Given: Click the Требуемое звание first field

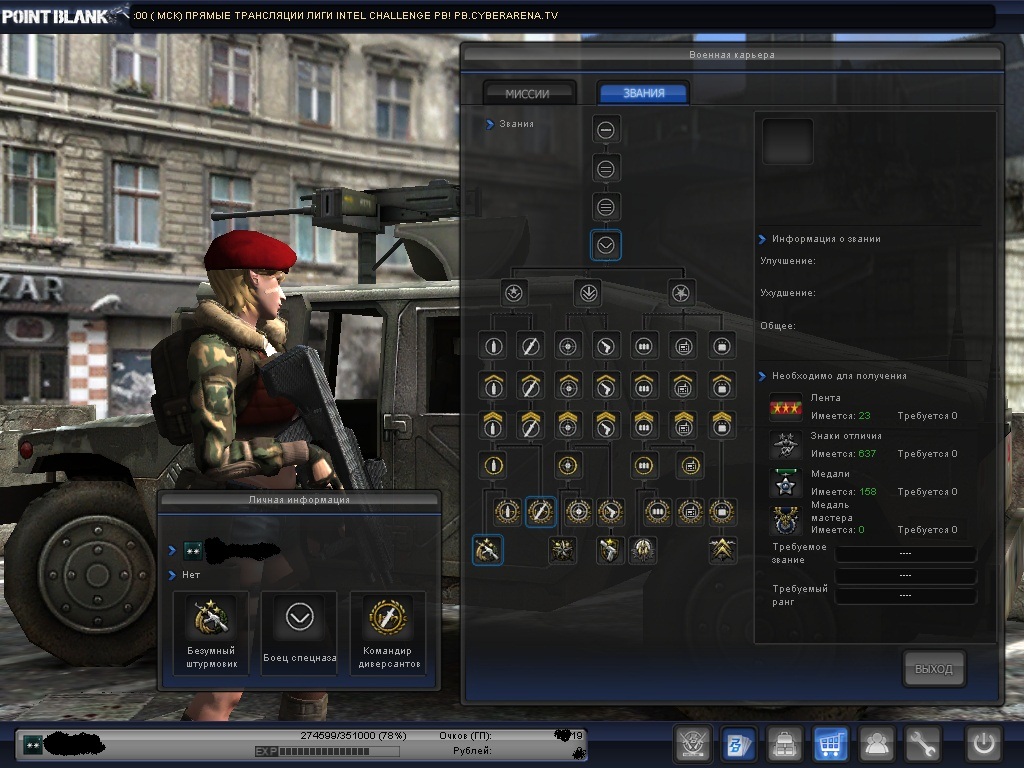Looking at the screenshot, I should pyautogui.click(x=905, y=554).
